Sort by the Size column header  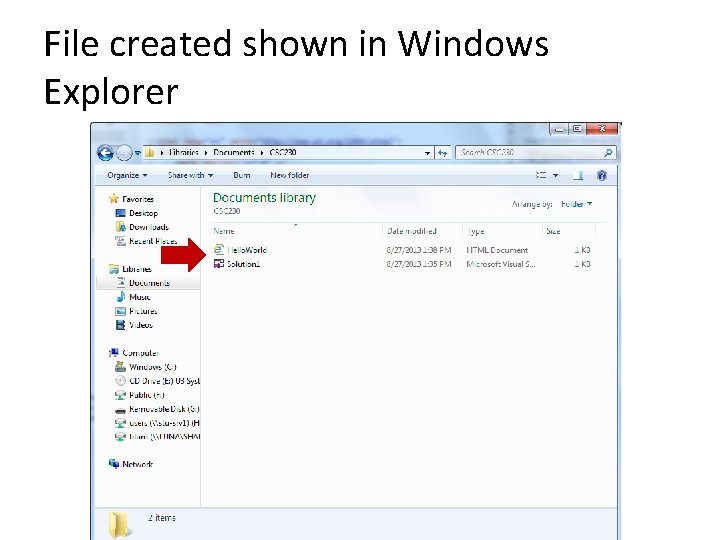(553, 231)
